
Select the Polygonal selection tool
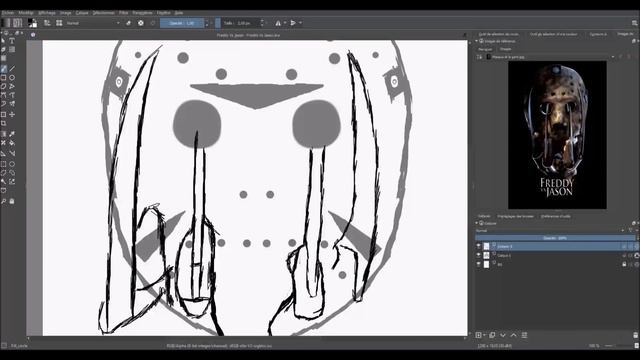(x=3, y=173)
